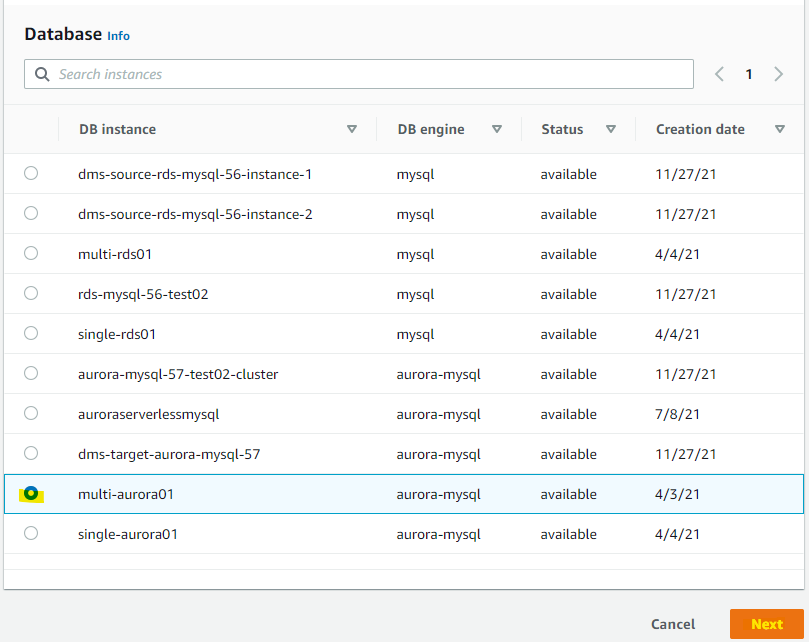809x642 pixels.
Task: Sort by DB instance column arrow
Action: [x=351, y=129]
